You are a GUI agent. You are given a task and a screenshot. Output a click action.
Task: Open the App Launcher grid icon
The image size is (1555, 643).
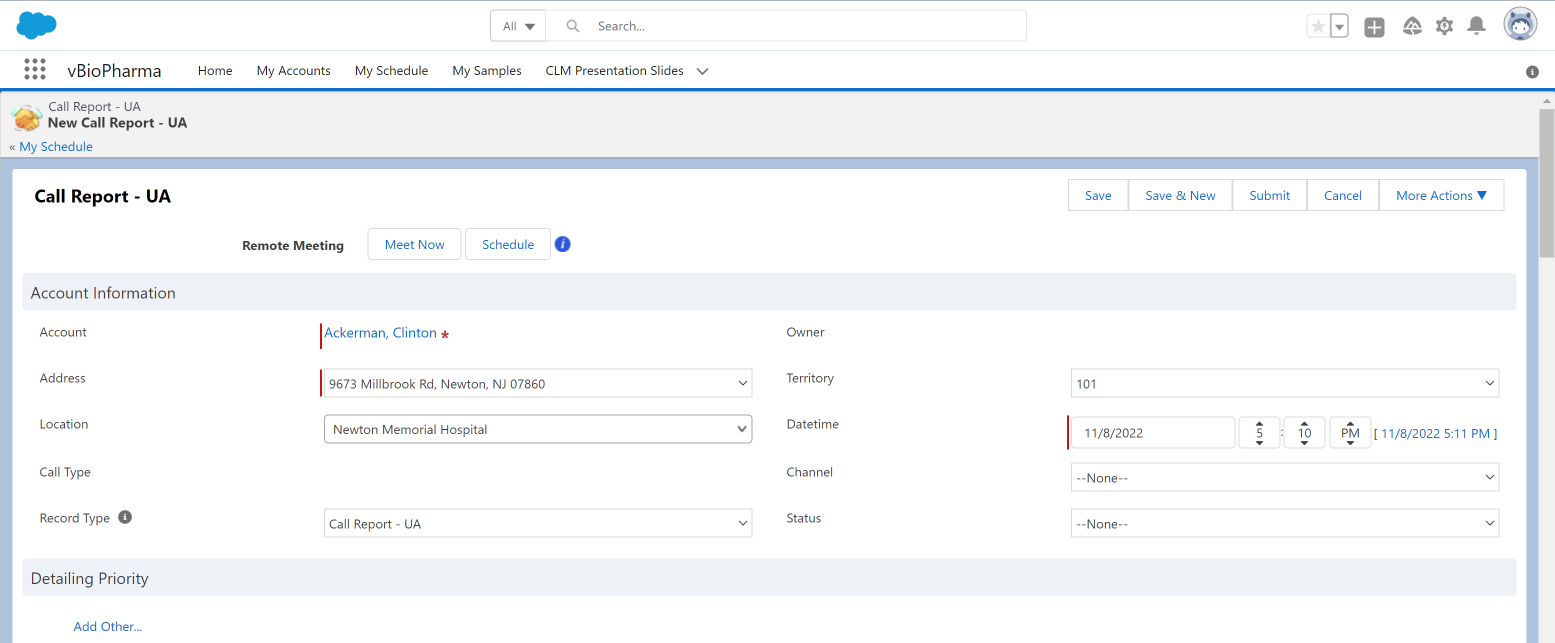point(35,70)
